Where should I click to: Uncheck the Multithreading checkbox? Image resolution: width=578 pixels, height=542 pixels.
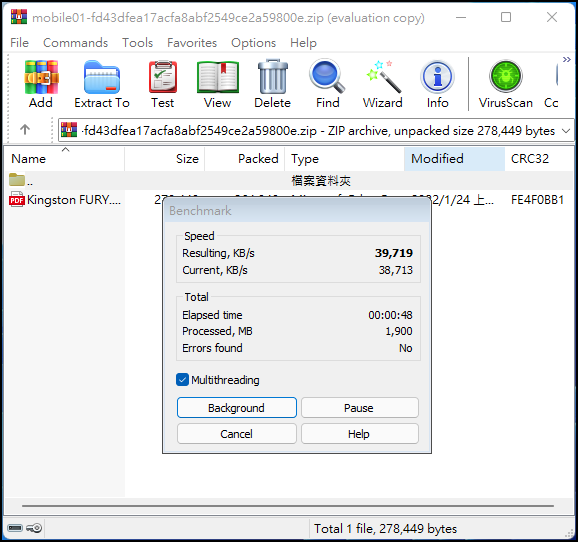coord(182,380)
